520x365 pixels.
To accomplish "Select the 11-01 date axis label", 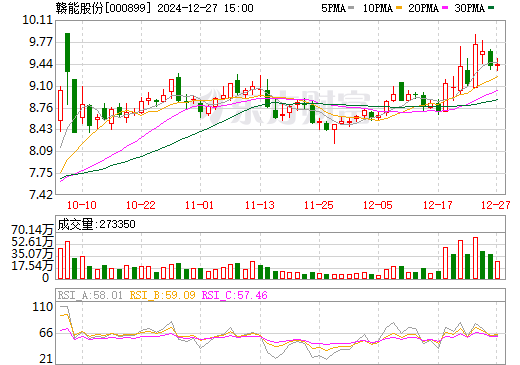I will 199,205.
